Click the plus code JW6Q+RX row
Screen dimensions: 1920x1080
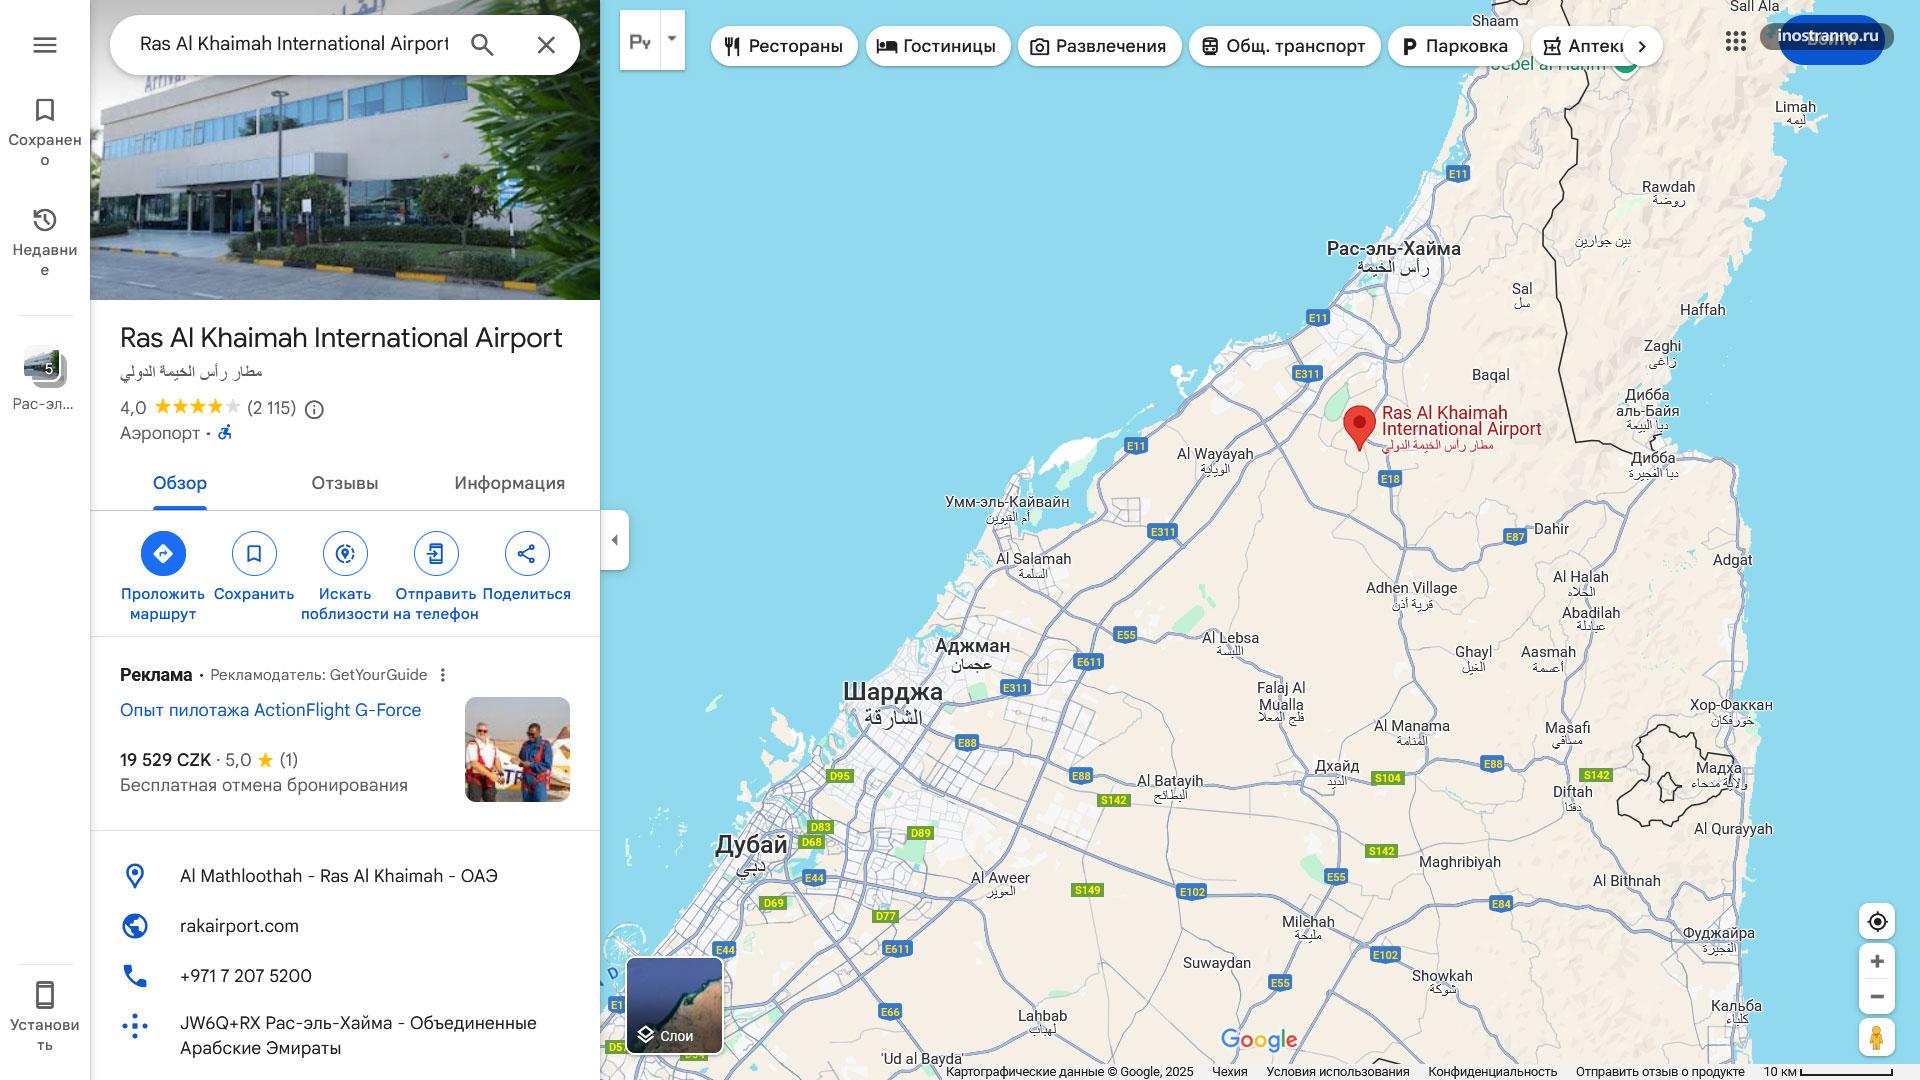pos(345,1035)
